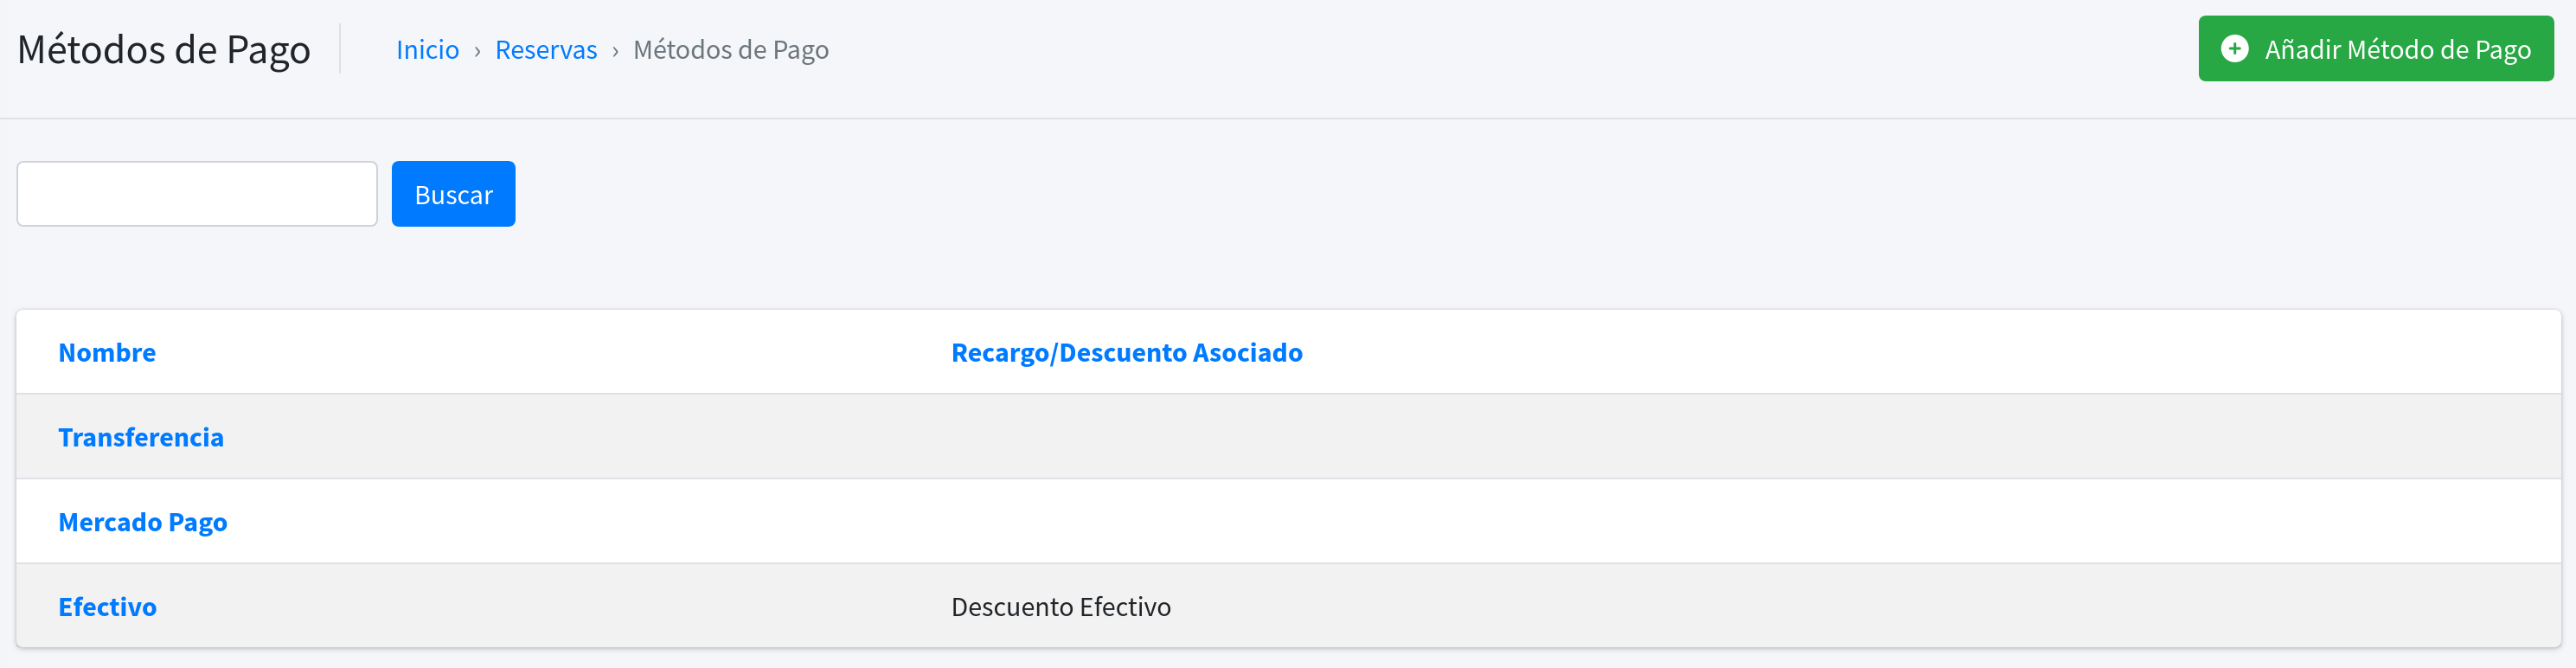
Task: Open the Efectivo payment method
Action: [107, 606]
